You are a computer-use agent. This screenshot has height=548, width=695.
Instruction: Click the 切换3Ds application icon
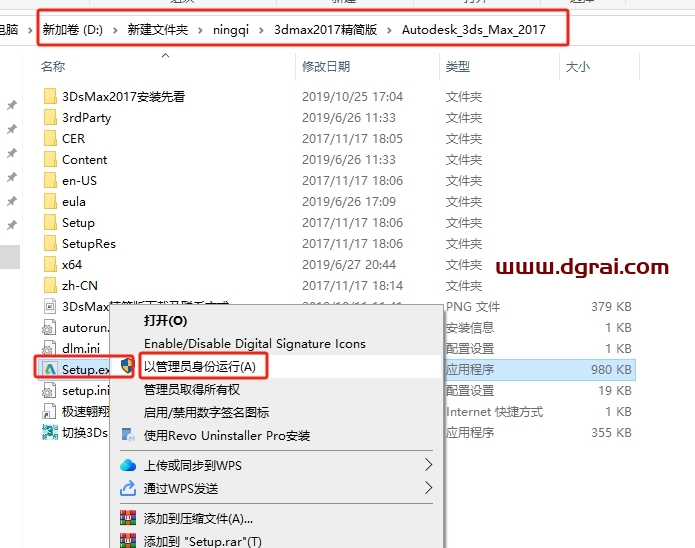[50, 432]
